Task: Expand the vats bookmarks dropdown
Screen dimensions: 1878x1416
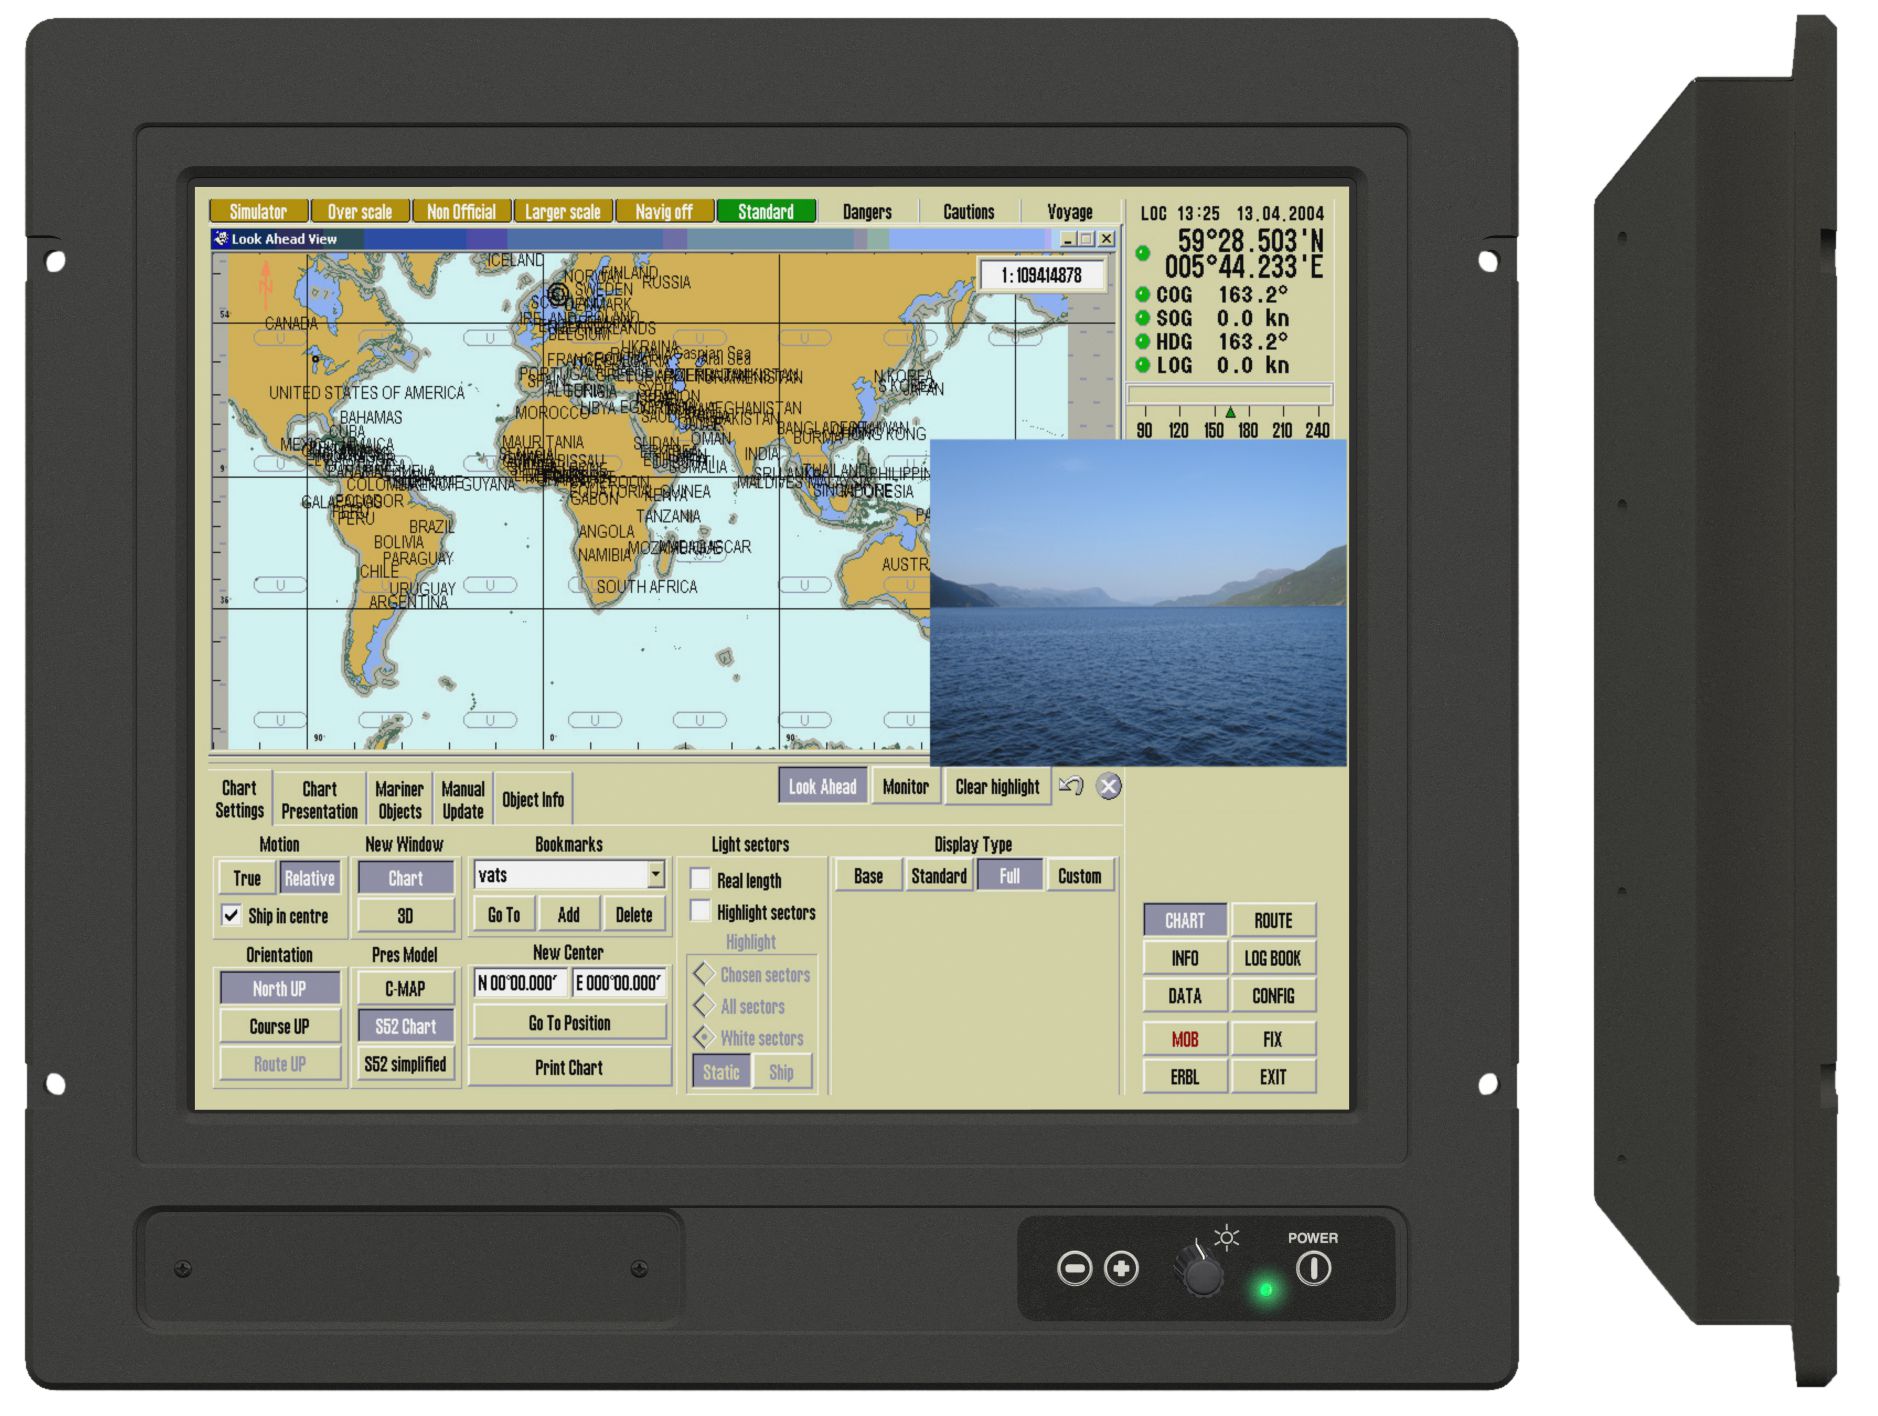Action: coord(655,874)
